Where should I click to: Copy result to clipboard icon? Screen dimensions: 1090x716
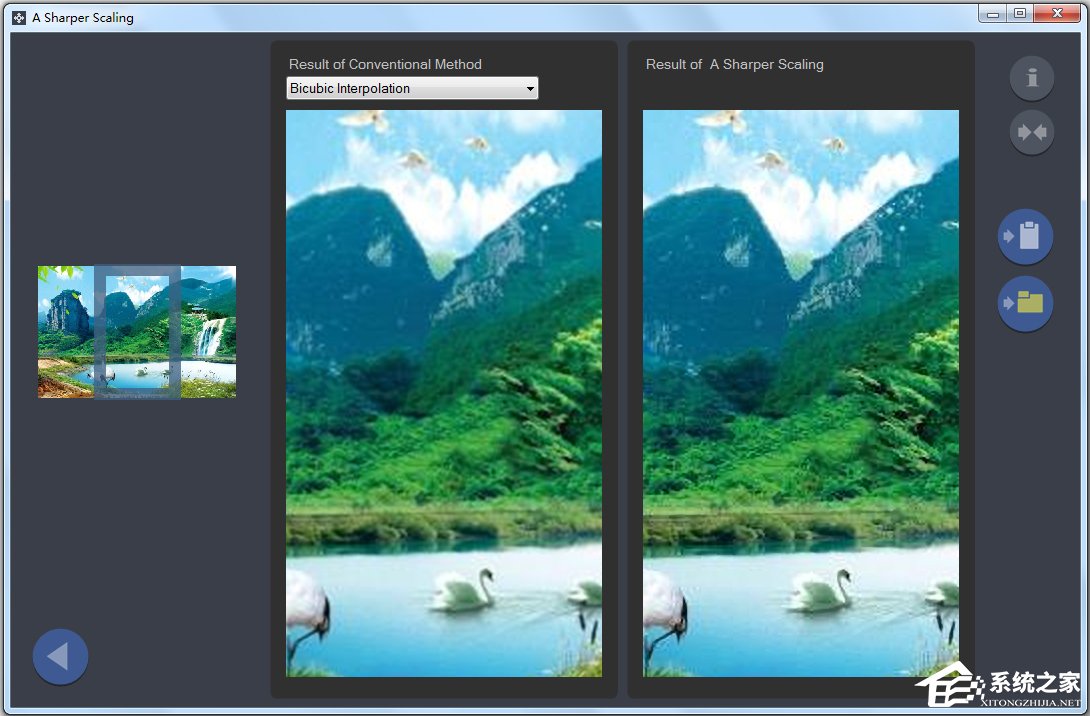click(x=1025, y=236)
